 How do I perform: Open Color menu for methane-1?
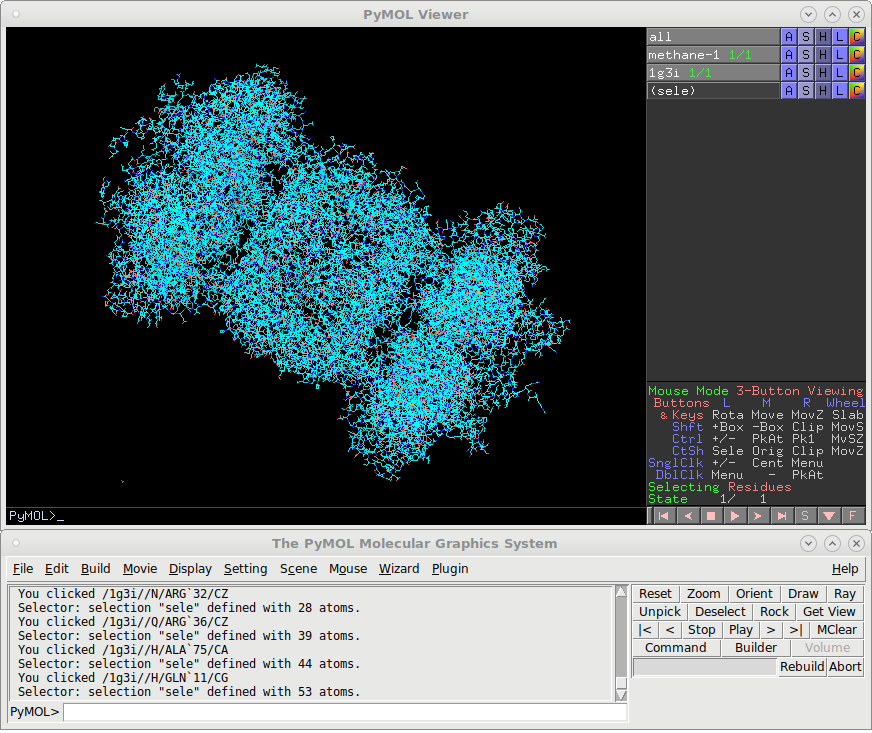click(x=857, y=55)
